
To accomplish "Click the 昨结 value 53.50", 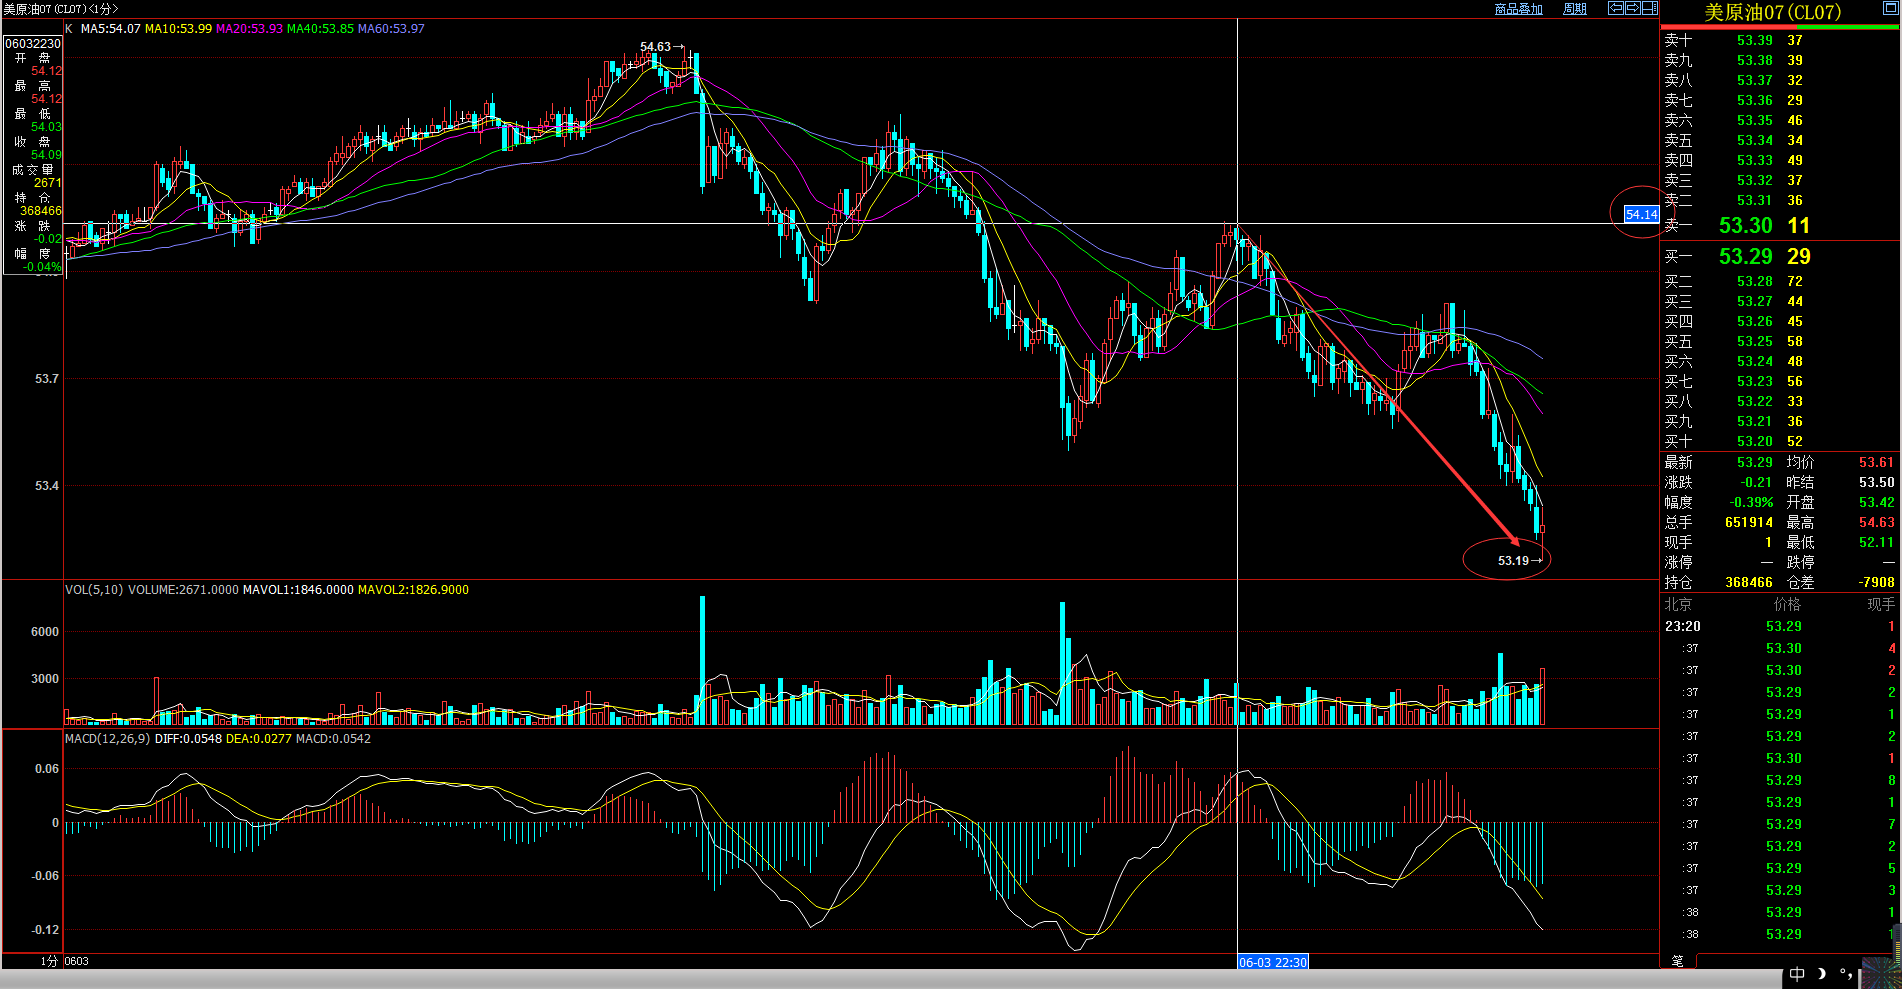I will click(x=1877, y=483).
